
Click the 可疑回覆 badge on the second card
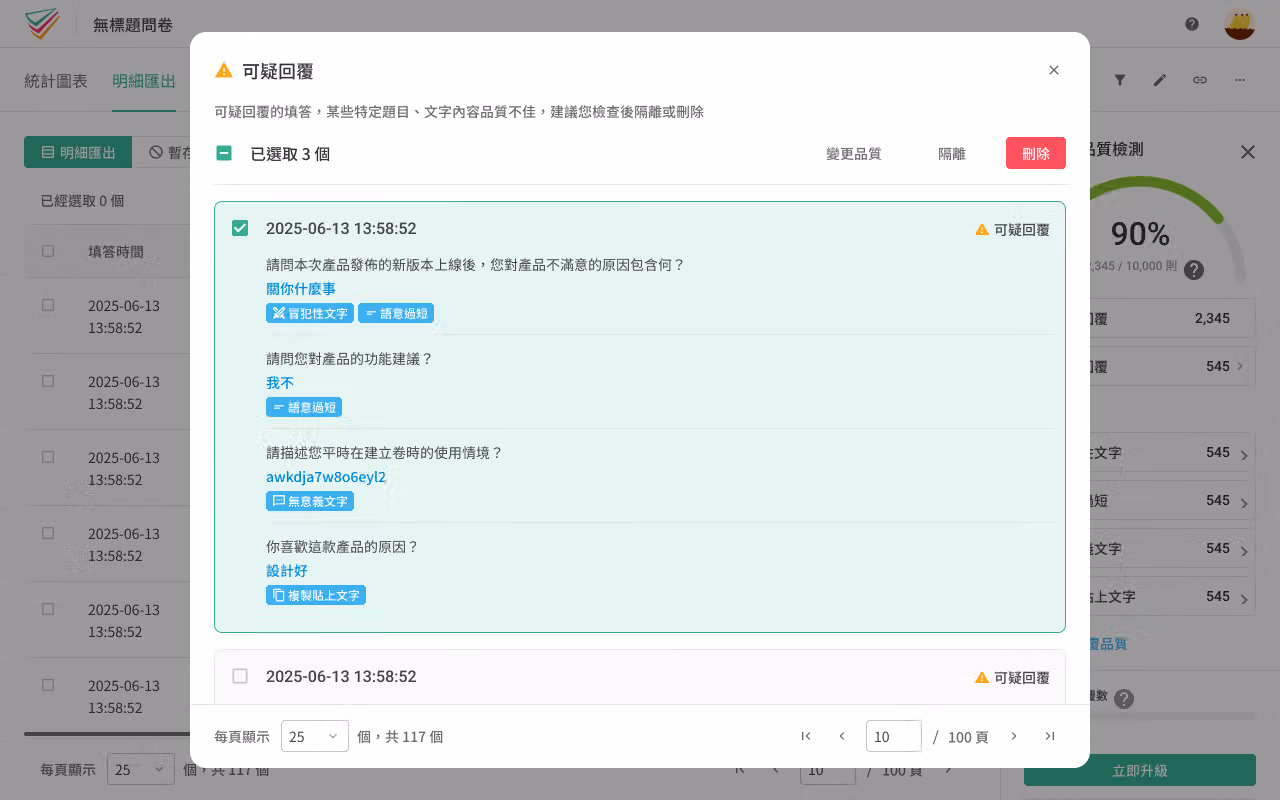(1012, 677)
